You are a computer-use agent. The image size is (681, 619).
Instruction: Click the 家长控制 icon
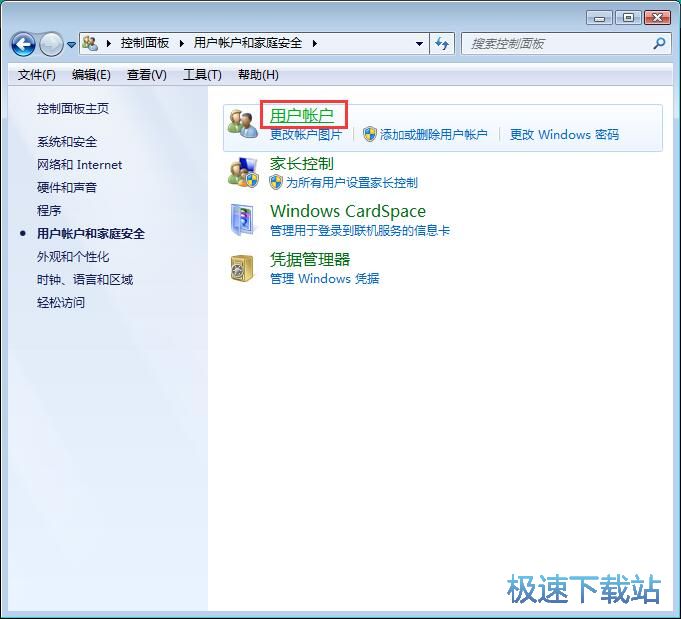pos(243,172)
